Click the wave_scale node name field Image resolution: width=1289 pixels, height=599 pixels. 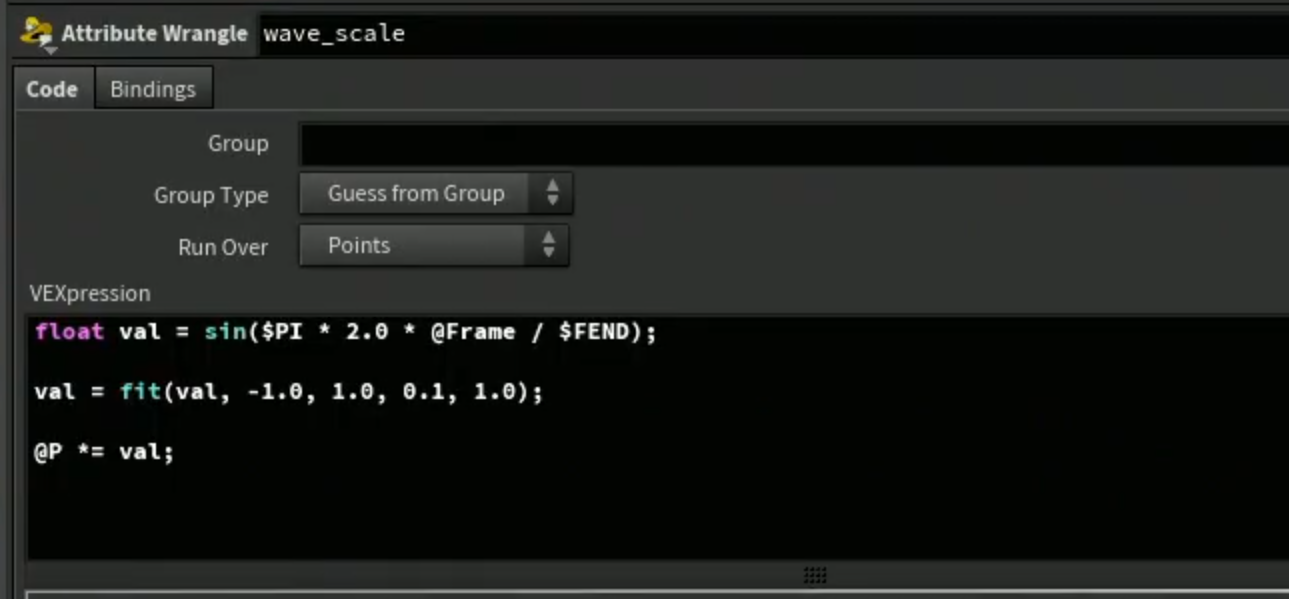coord(774,34)
